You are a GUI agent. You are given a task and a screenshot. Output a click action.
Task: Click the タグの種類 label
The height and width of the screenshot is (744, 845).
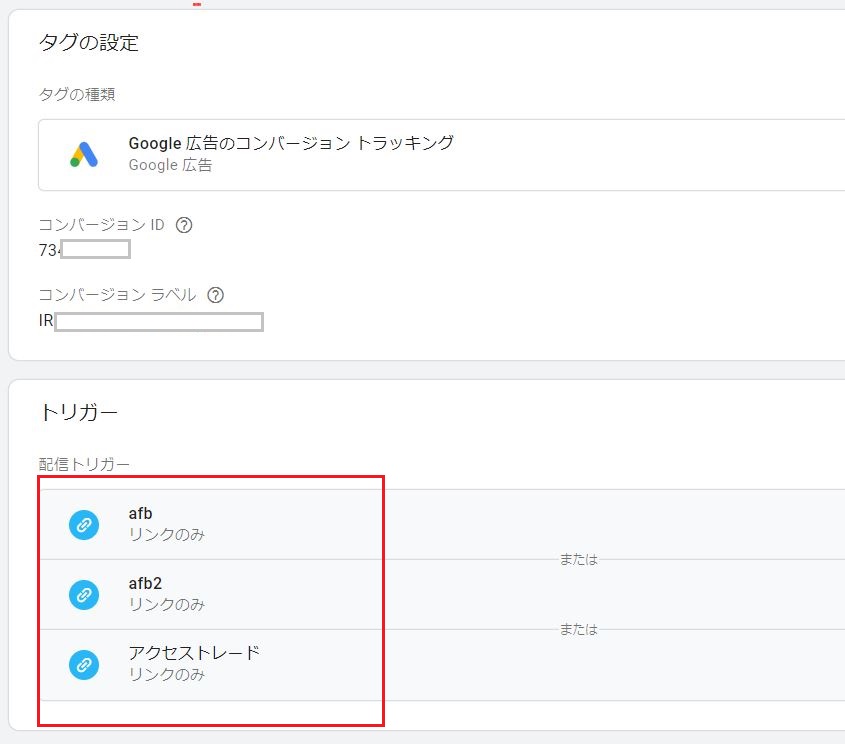point(77,94)
